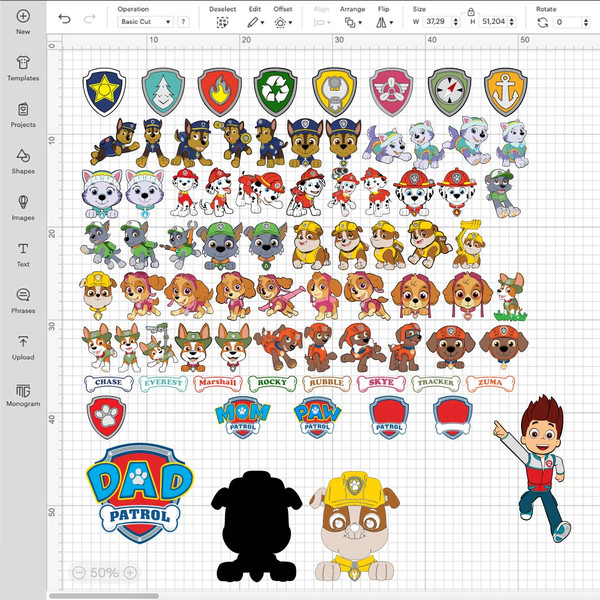Click the rotate angle input field
Viewport: 600px width, 600px height.
point(567,22)
